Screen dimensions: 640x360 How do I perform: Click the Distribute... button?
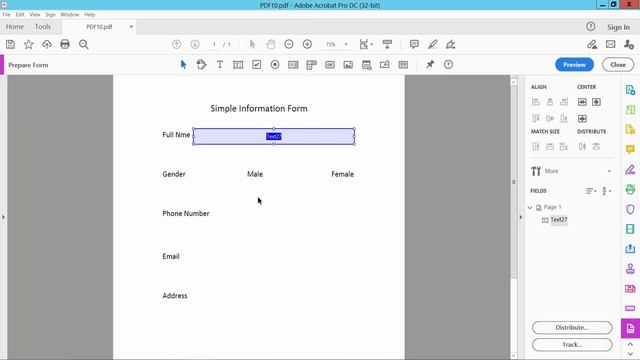click(572, 327)
